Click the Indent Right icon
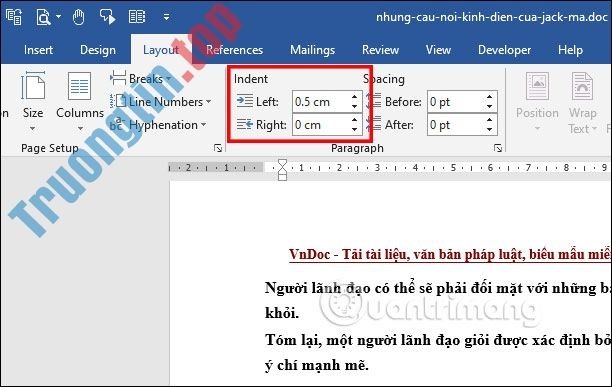Viewport: 612px width, 387px height. click(245, 124)
